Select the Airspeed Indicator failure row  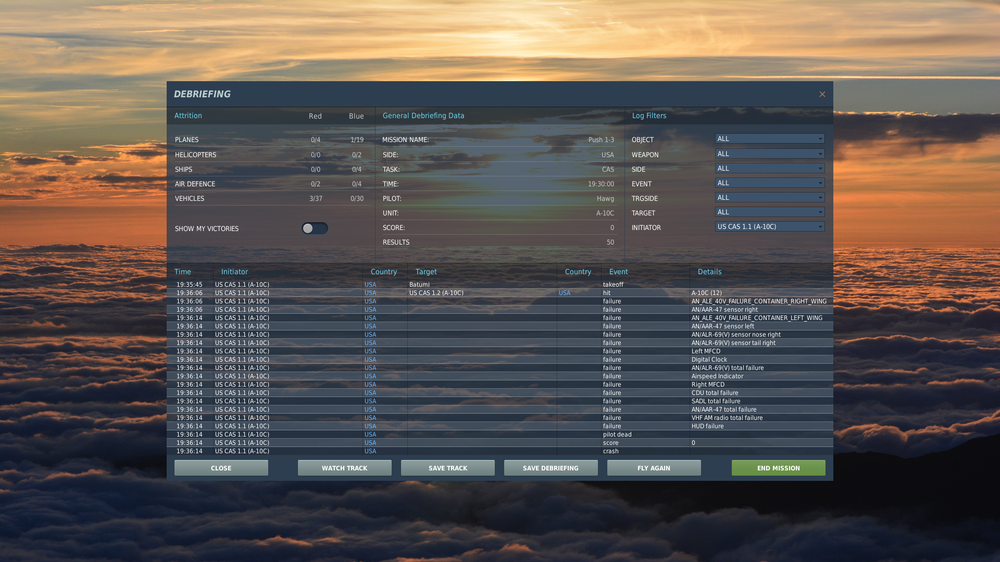501,376
